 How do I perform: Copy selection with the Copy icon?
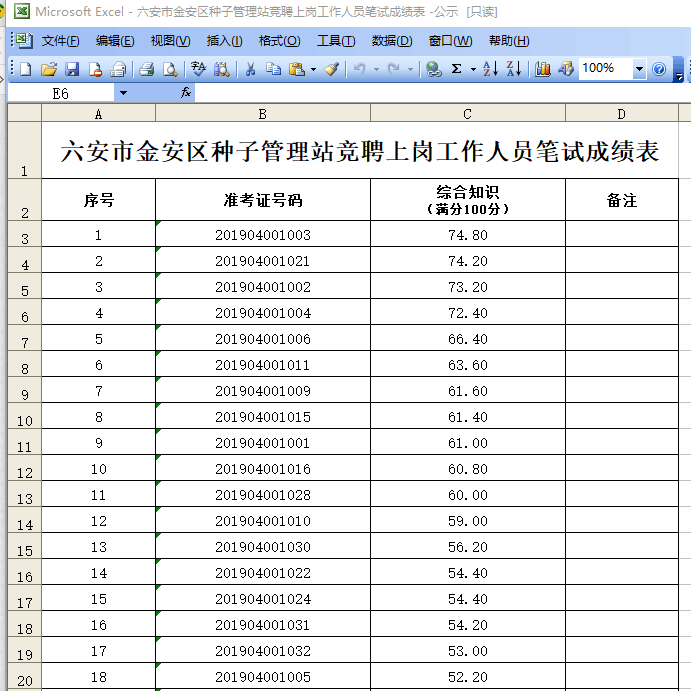pyautogui.click(x=274, y=69)
